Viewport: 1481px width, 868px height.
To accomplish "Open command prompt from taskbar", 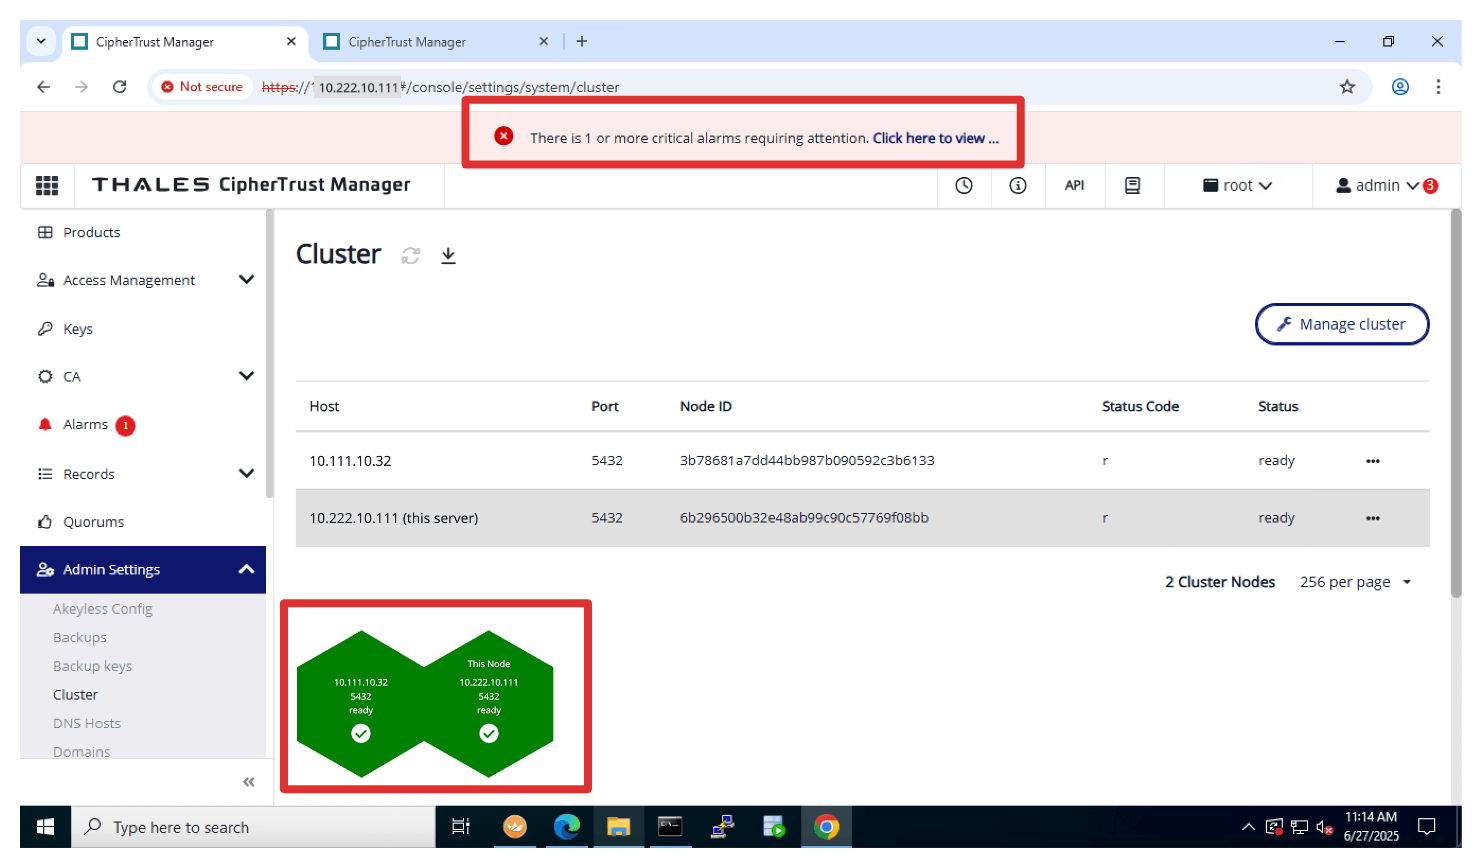I will coord(670,827).
